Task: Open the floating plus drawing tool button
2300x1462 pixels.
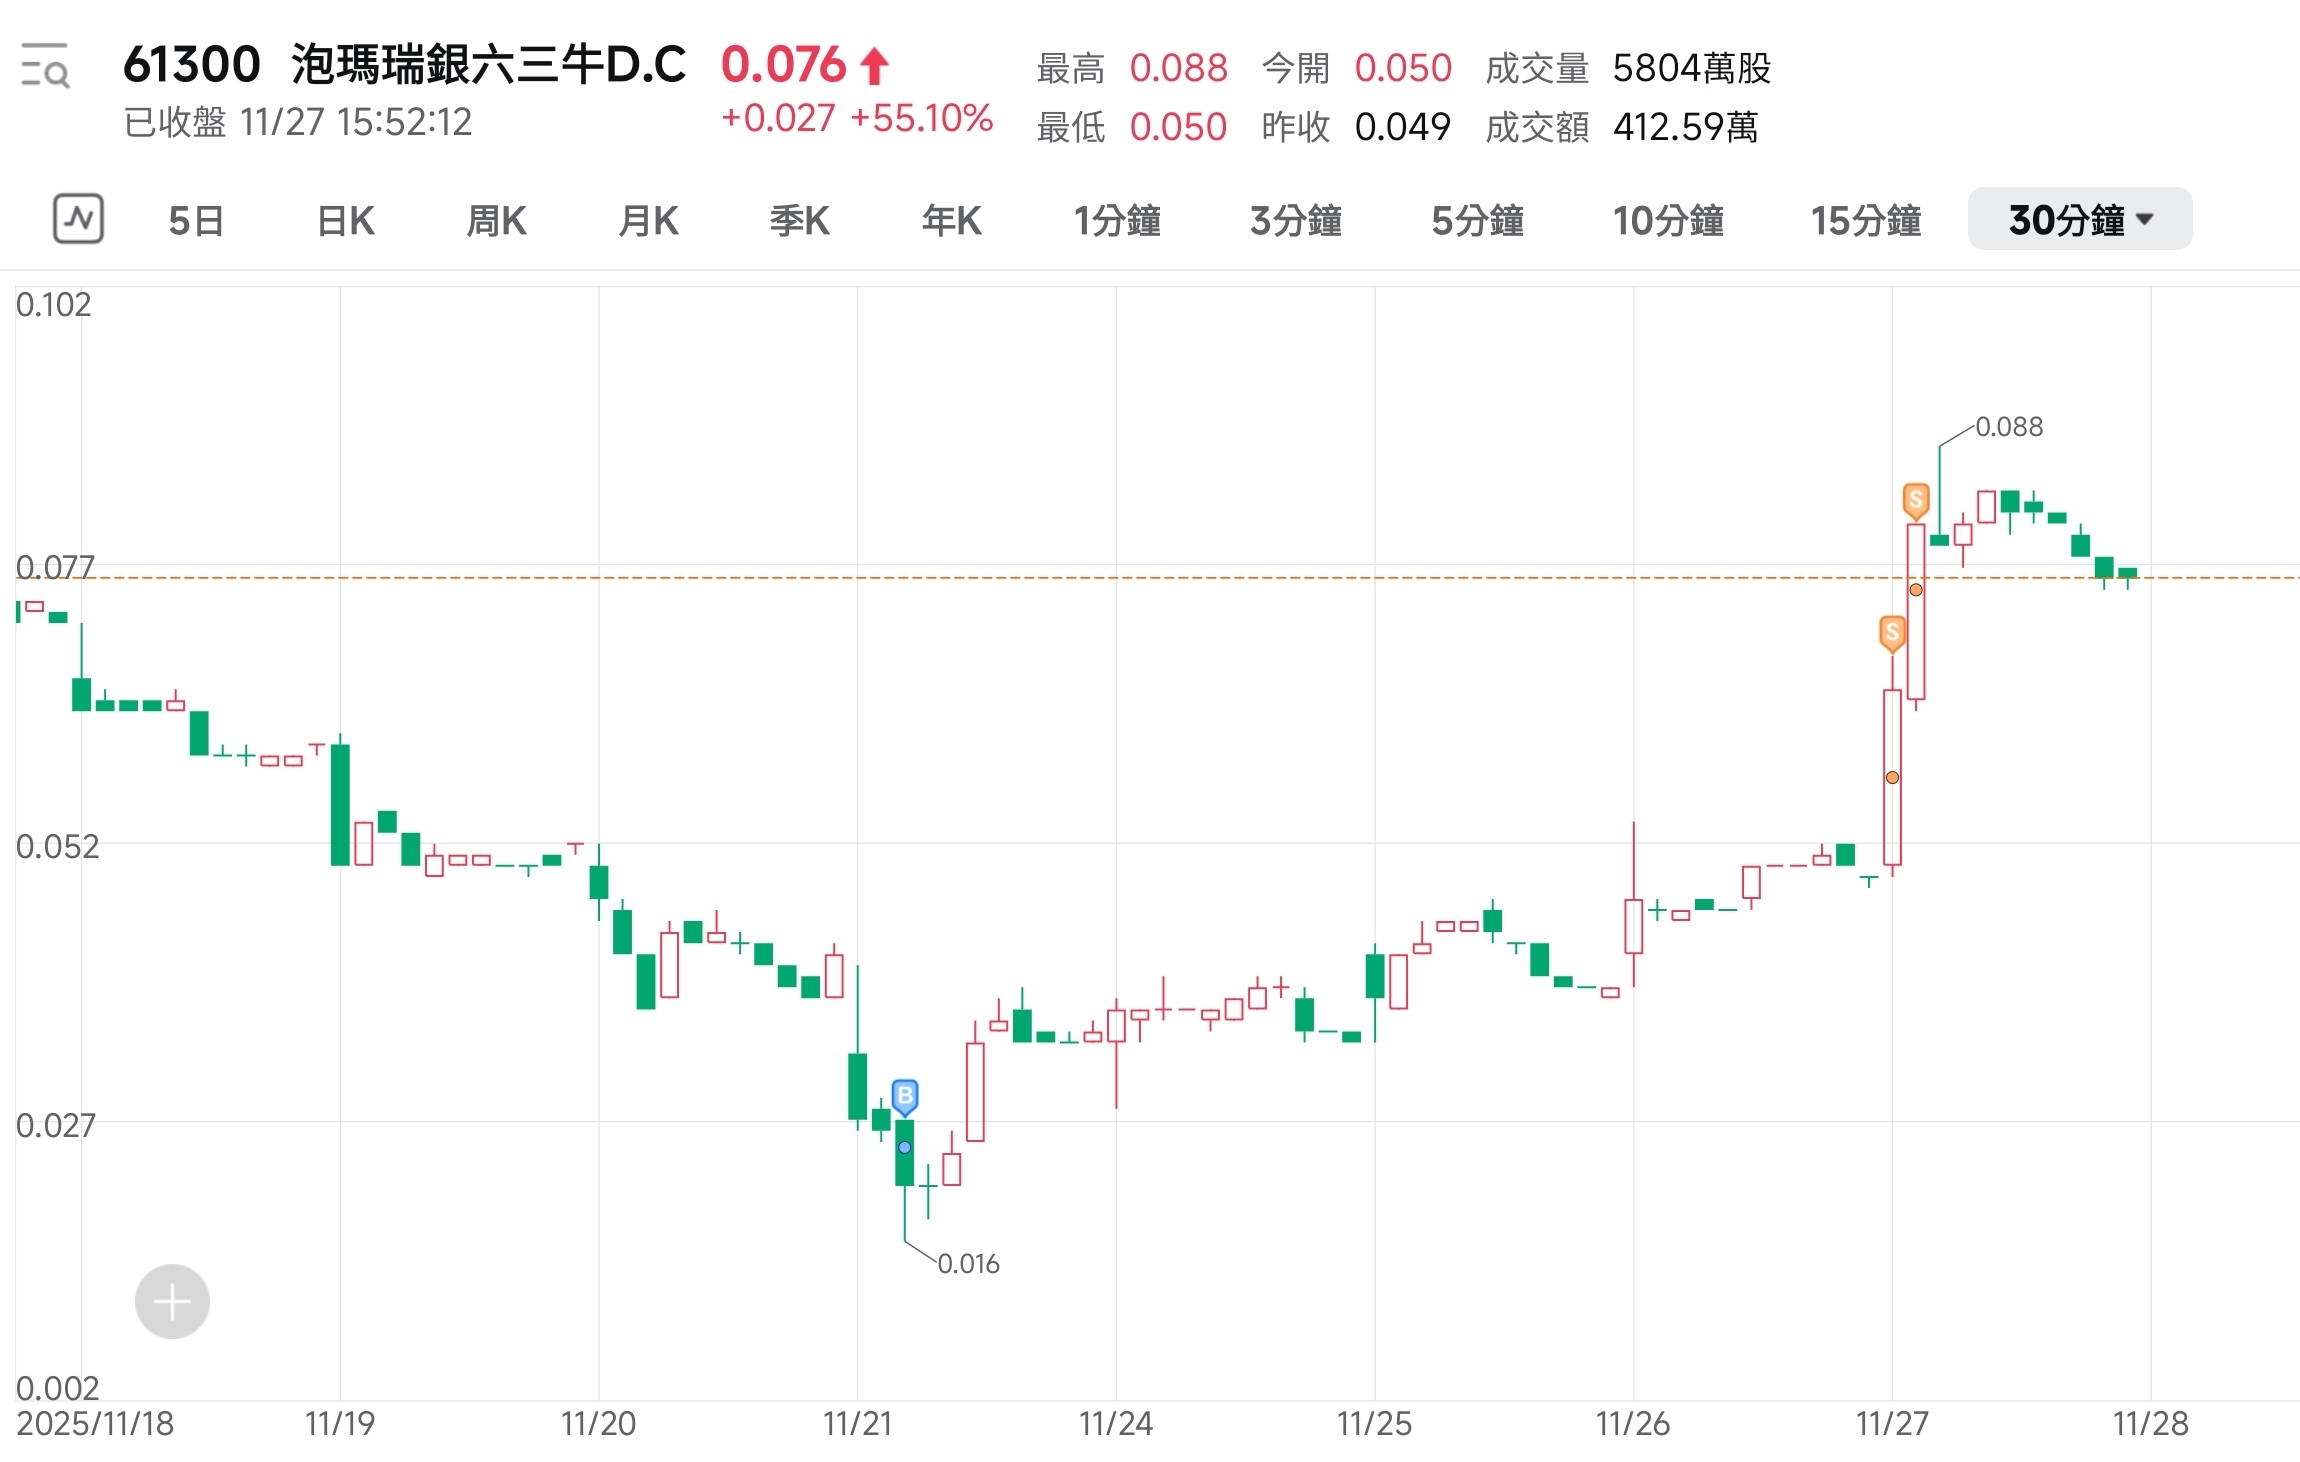Action: tap(171, 1301)
